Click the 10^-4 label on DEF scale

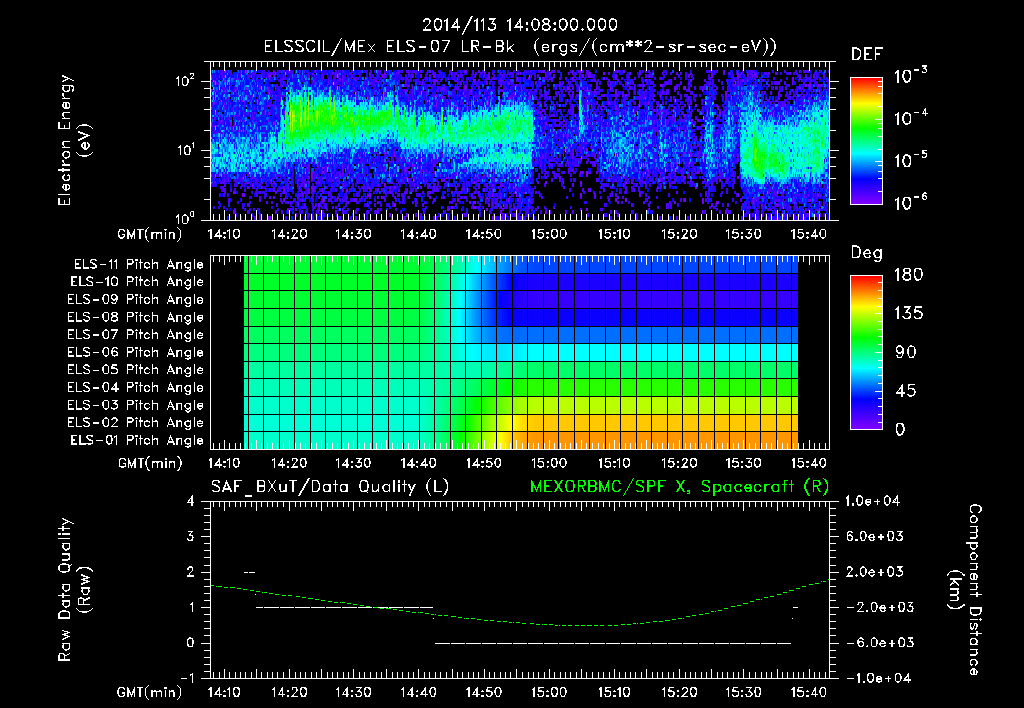[910, 118]
